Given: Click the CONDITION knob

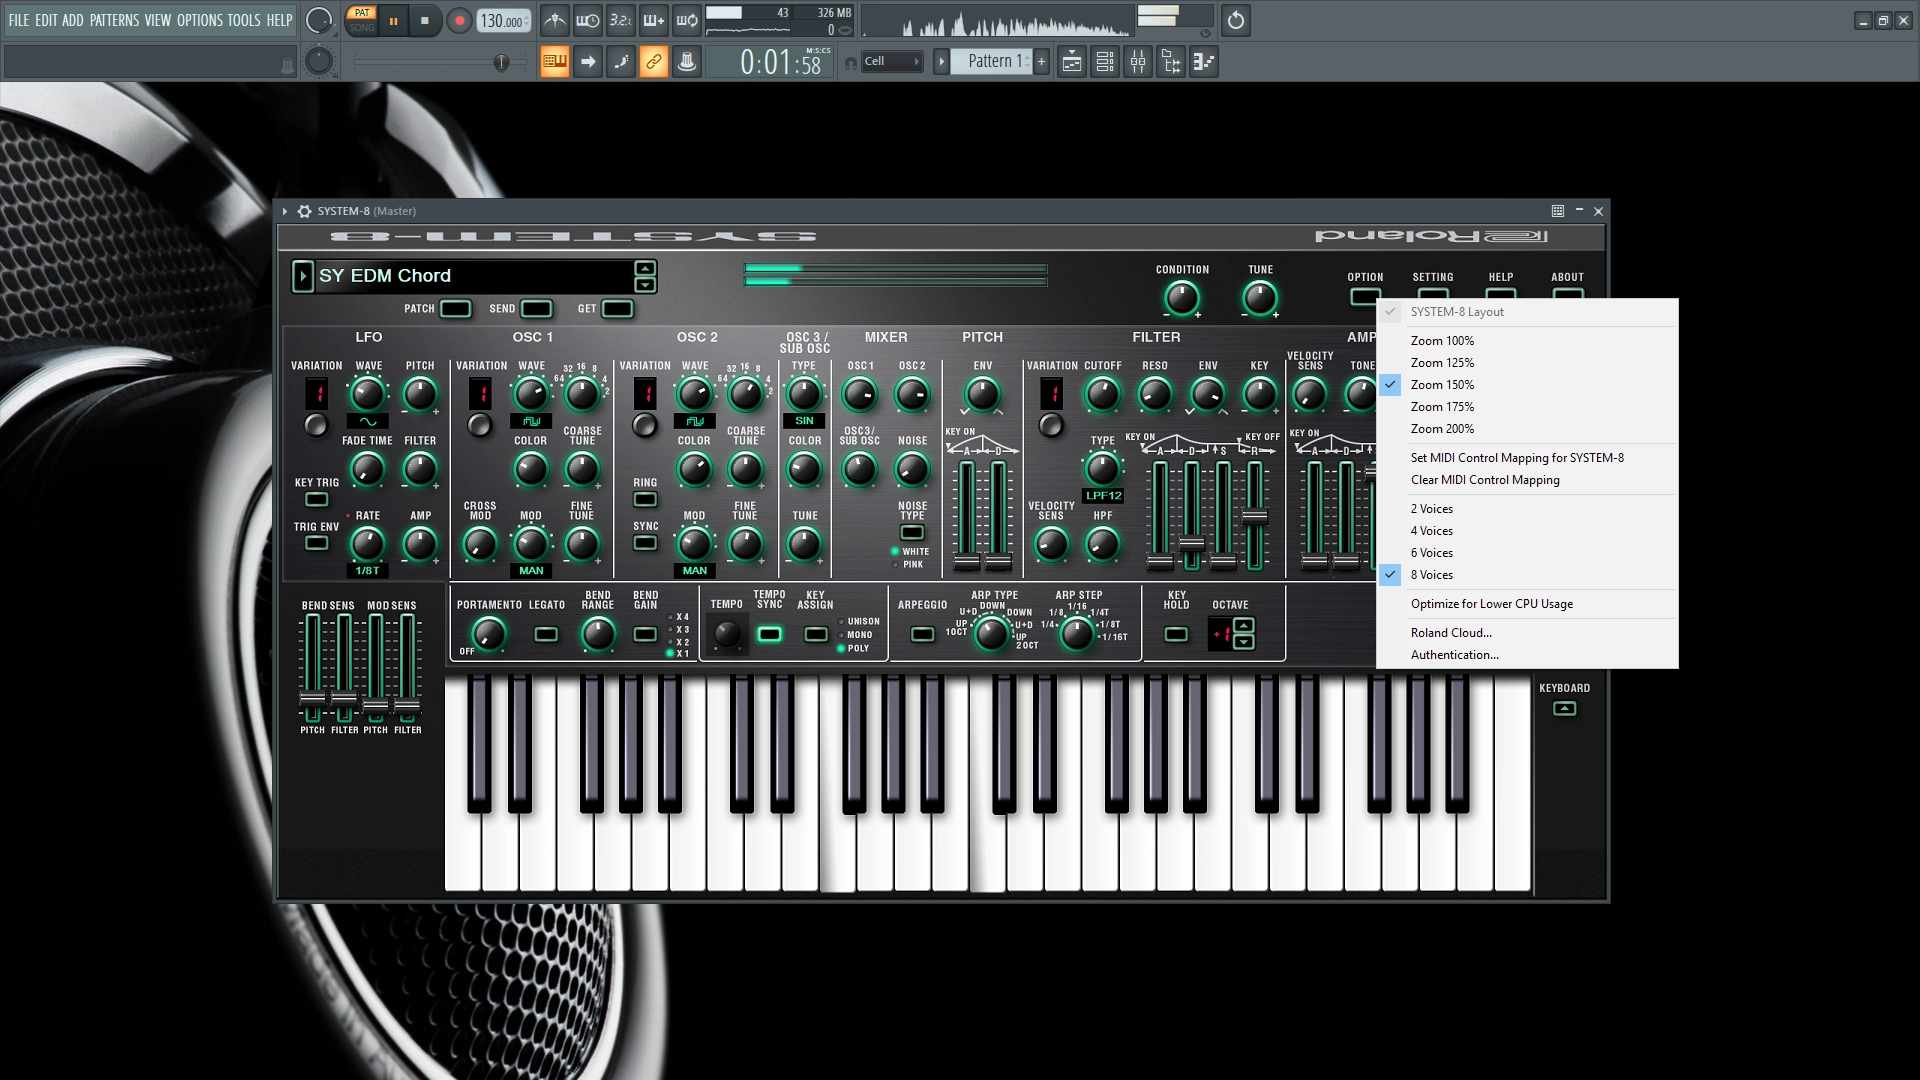Looking at the screenshot, I should 1182,298.
